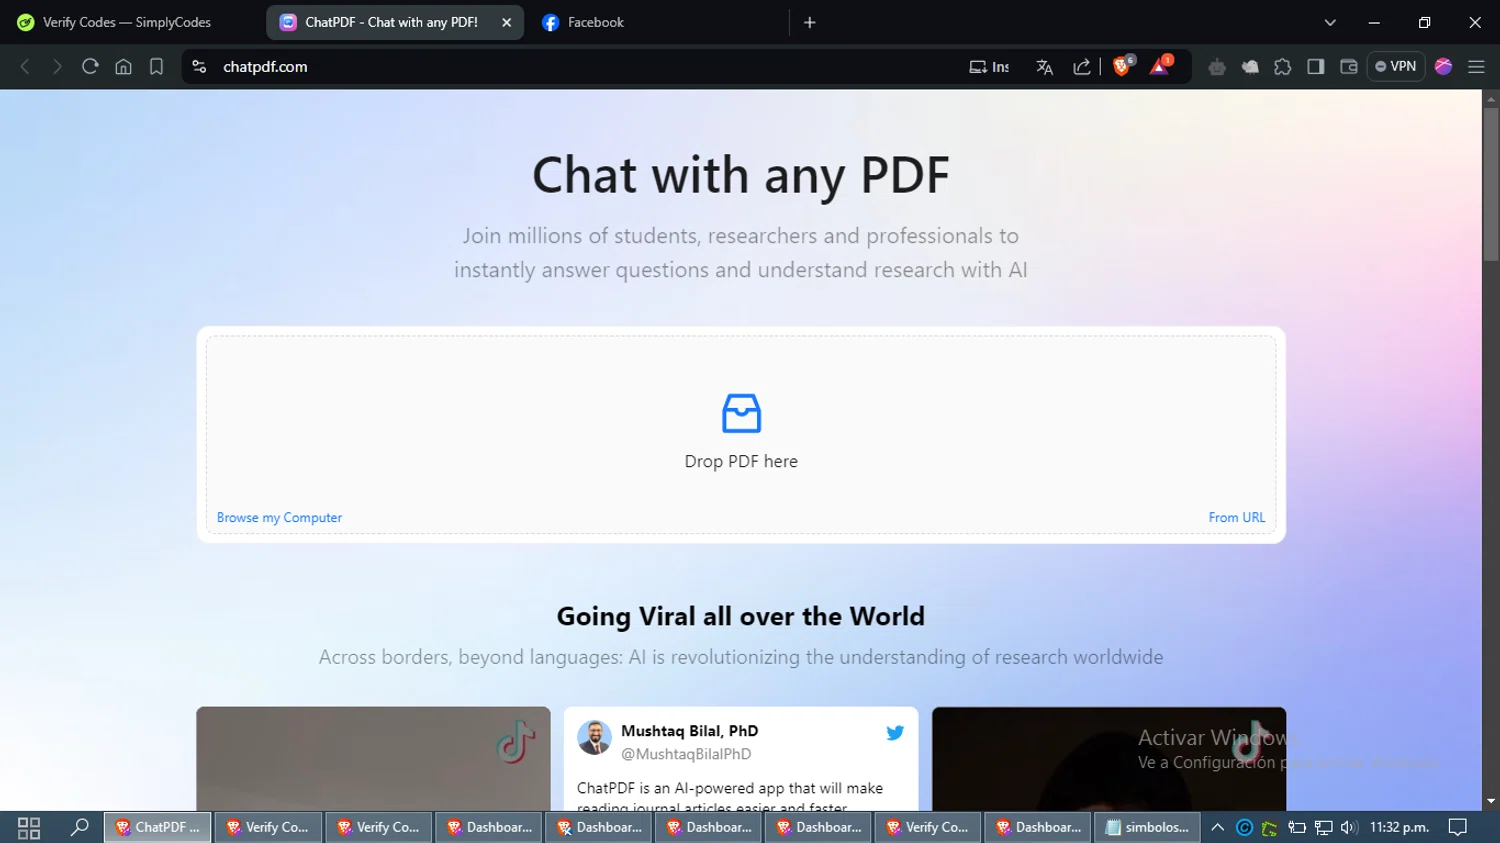Open the taskbar clock showing 11:32 p.m.
The width and height of the screenshot is (1500, 843).
1399,827
